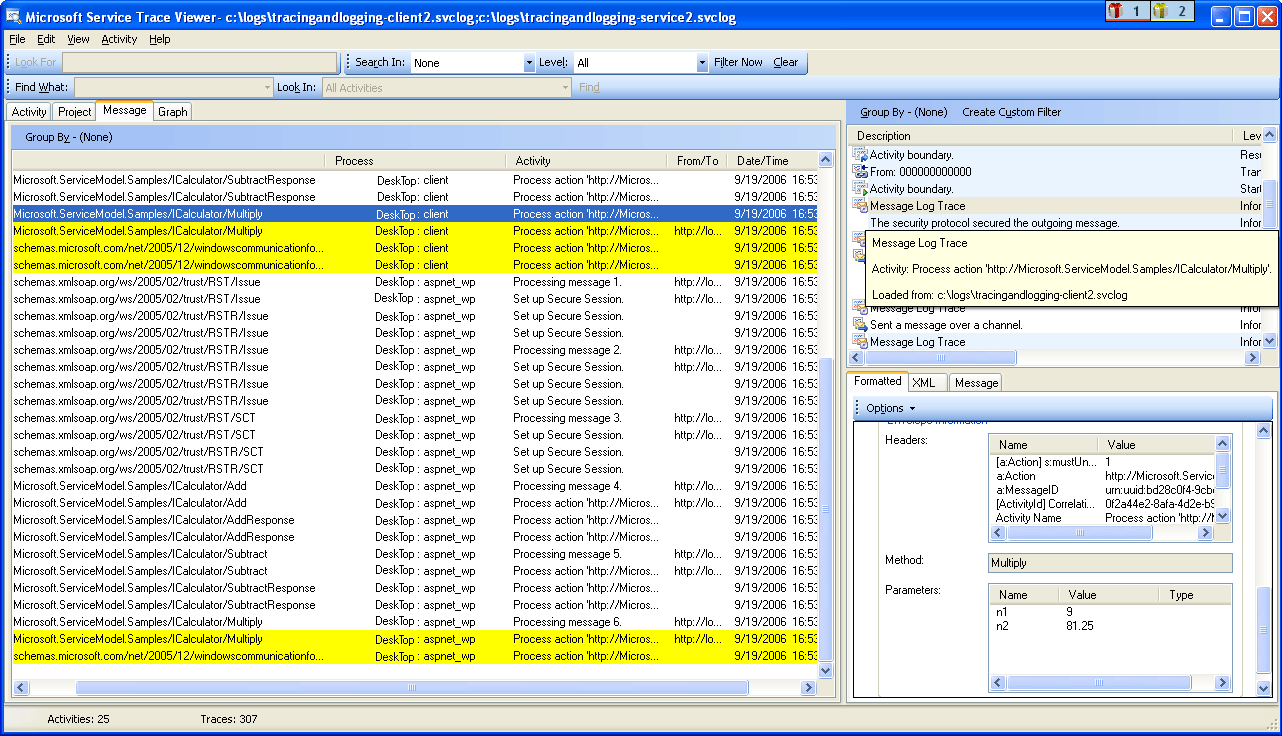1282x736 pixels.
Task: Click the started Activity boundary trace icon
Action: [x=858, y=189]
